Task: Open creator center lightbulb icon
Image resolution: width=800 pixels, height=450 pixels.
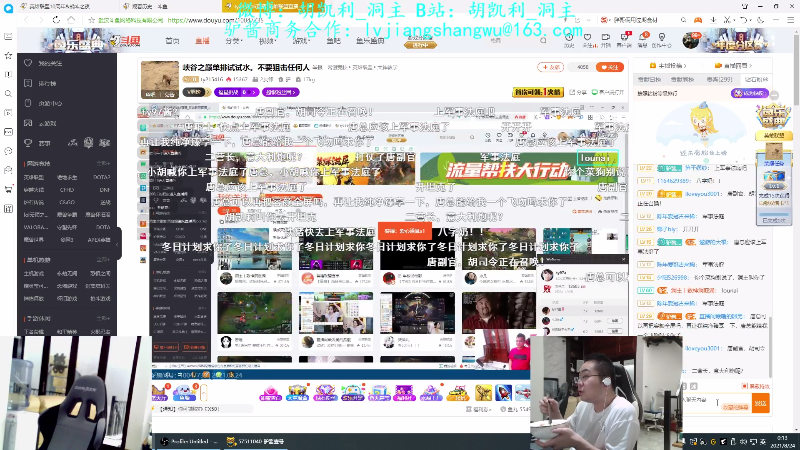Action: (x=662, y=39)
